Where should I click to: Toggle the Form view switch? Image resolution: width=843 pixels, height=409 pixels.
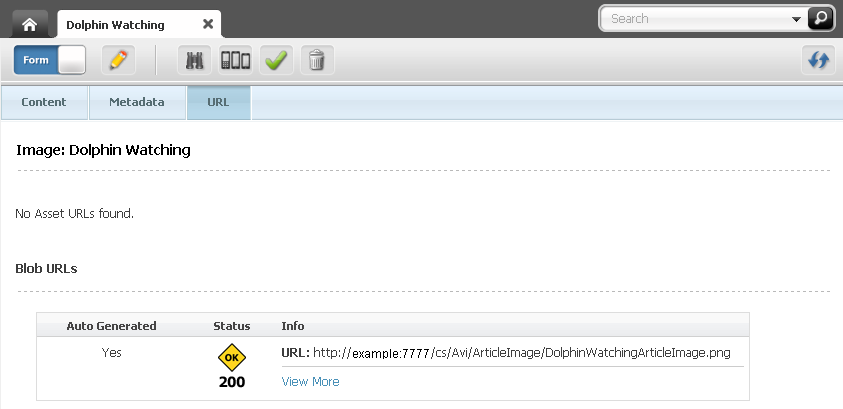[x=49, y=60]
